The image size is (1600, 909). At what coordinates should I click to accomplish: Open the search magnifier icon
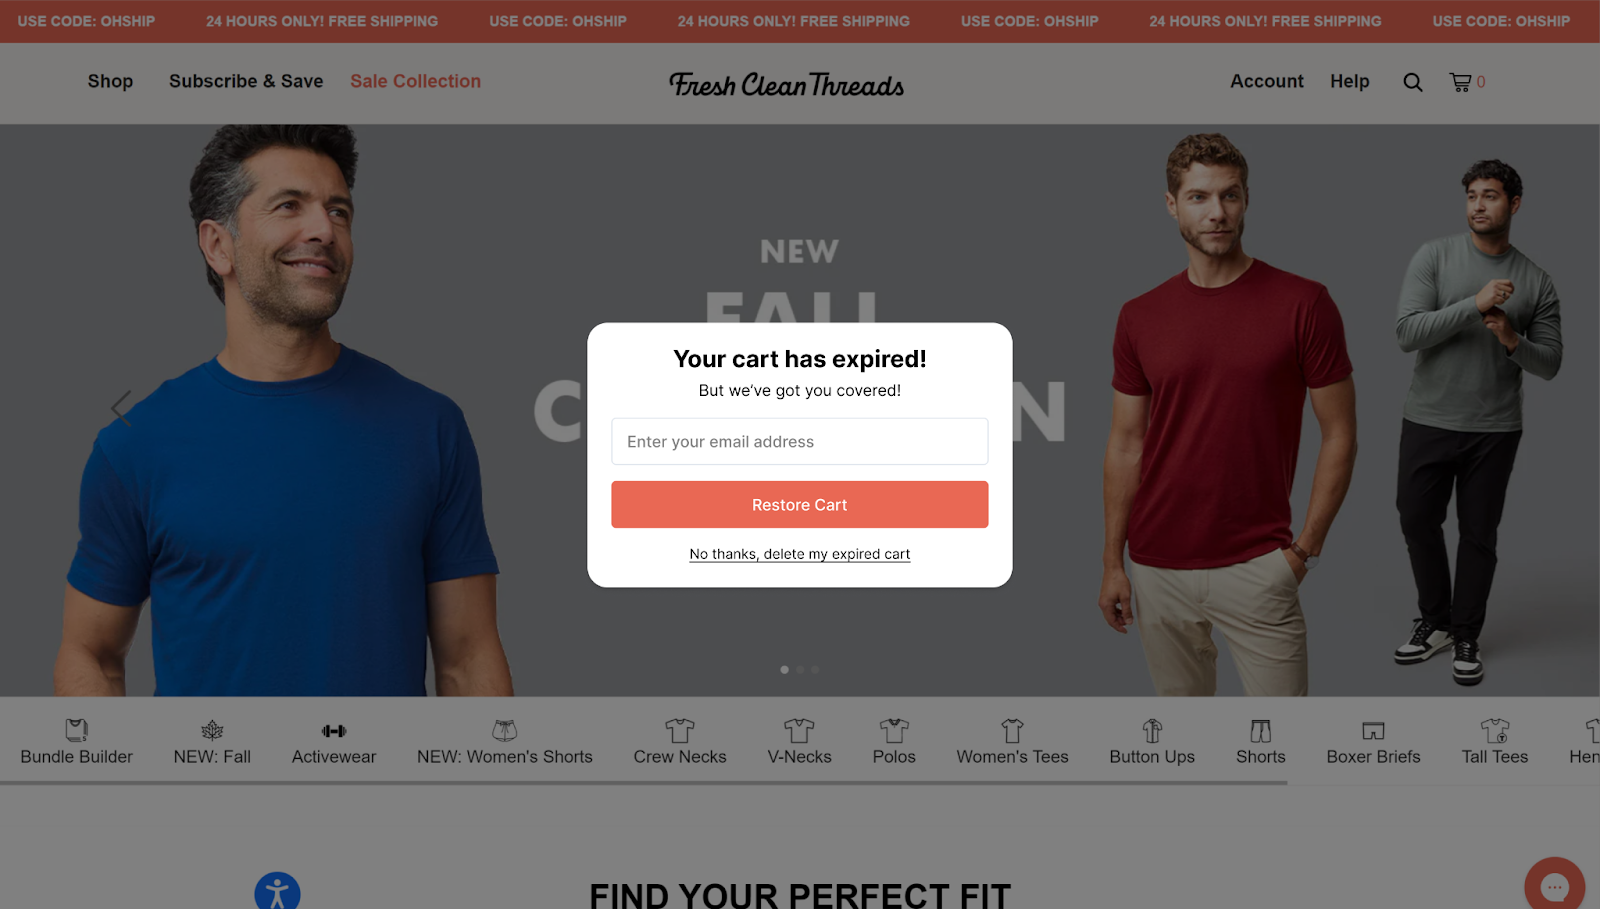(1412, 82)
